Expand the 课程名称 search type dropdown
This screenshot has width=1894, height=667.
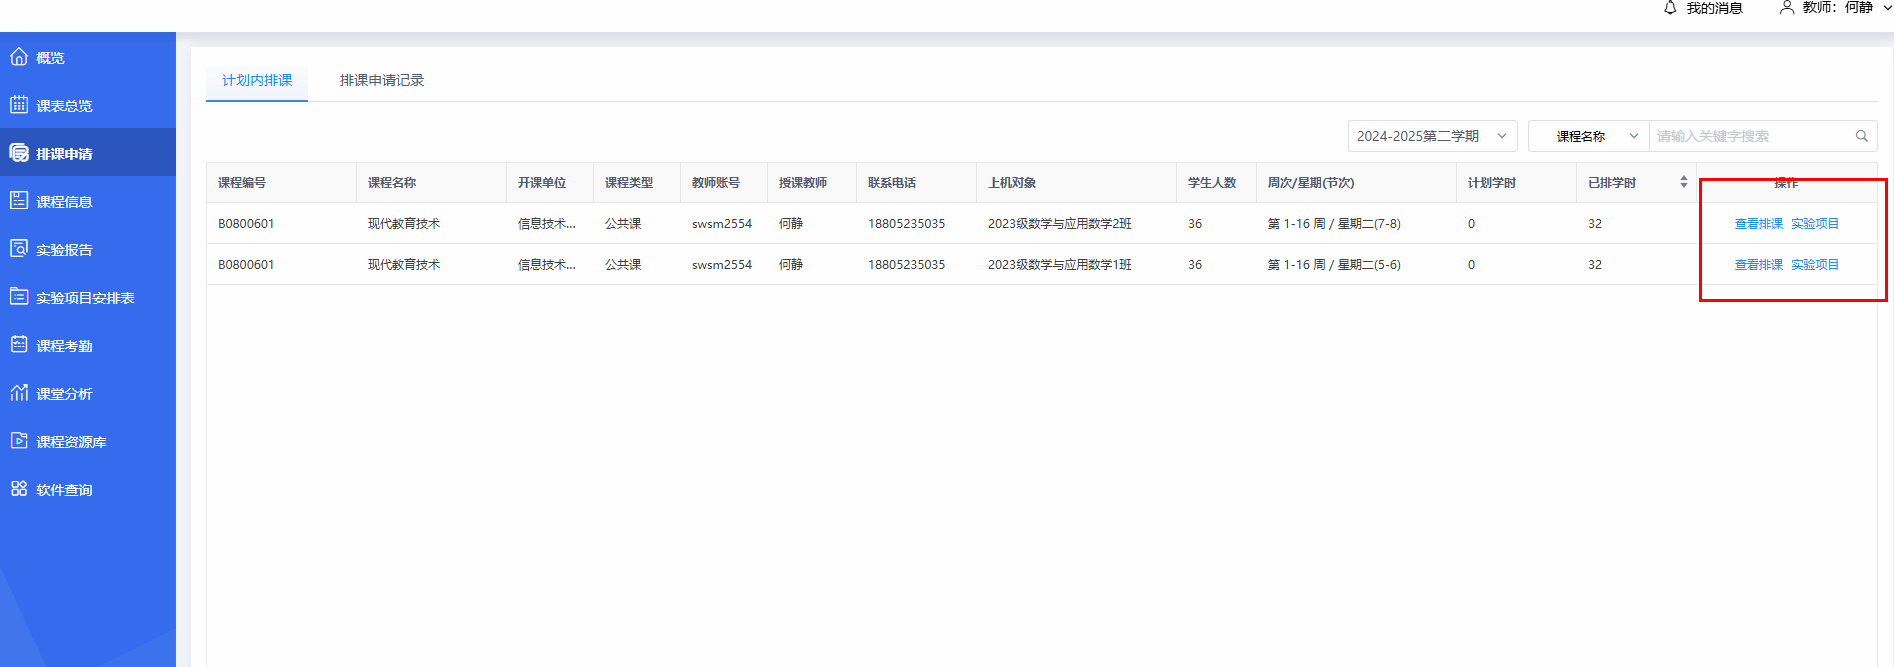1589,136
